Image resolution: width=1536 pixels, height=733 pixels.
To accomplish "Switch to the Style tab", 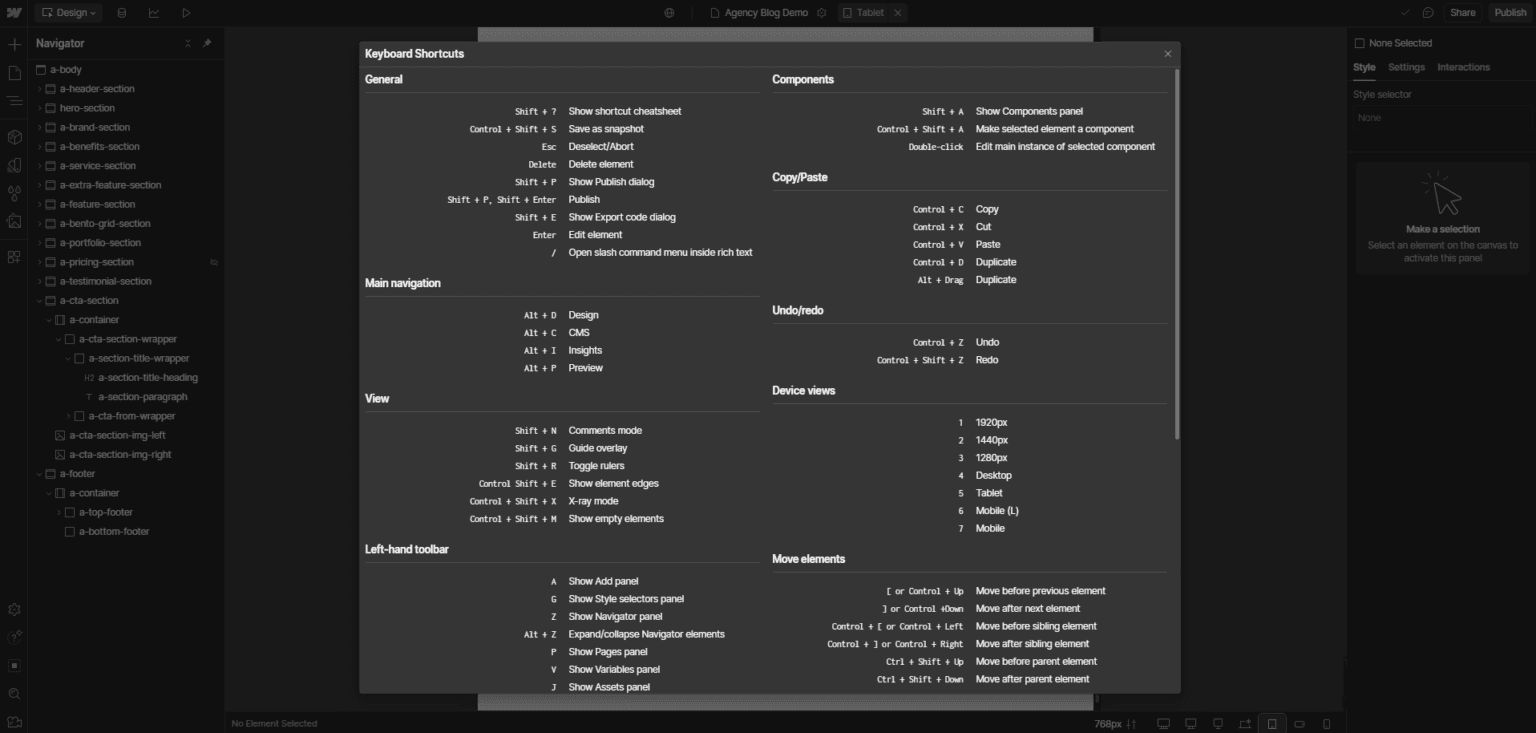I will pyautogui.click(x=1364, y=67).
